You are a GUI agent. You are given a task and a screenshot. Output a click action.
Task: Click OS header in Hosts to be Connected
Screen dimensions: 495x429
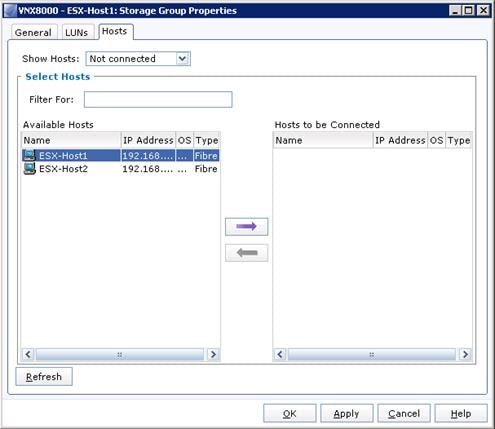coord(436,140)
